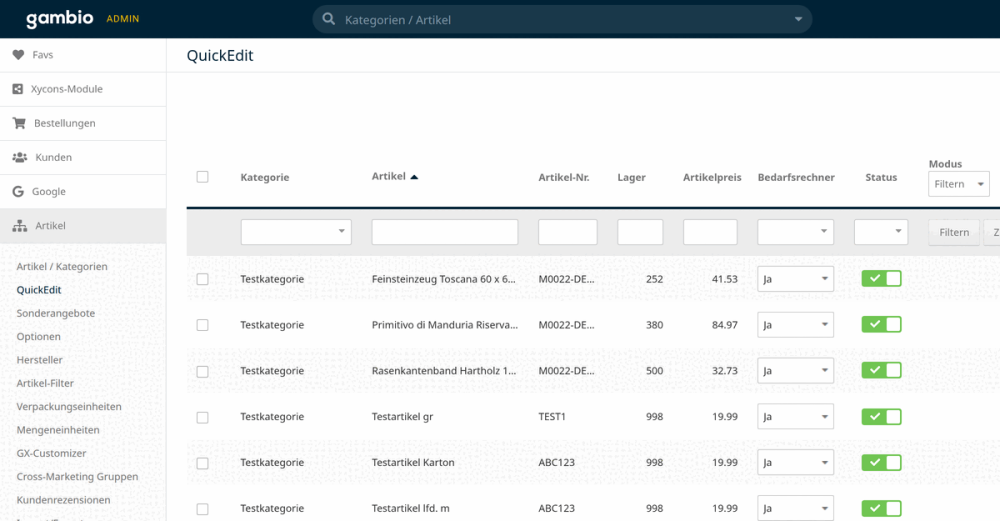Image resolution: width=1000 pixels, height=521 pixels.
Task: Open search dropdown arrow in top bar
Action: [798, 19]
